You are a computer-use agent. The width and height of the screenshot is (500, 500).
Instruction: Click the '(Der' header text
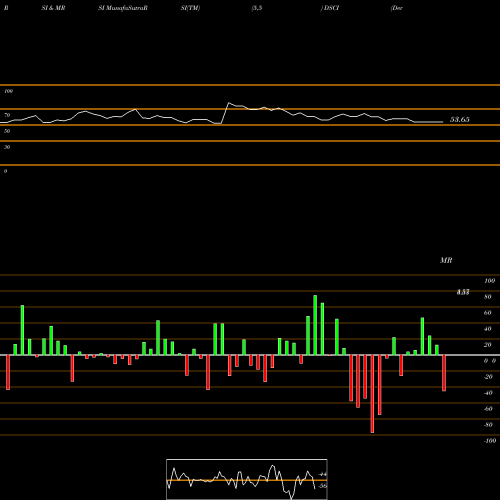pyautogui.click(x=397, y=8)
